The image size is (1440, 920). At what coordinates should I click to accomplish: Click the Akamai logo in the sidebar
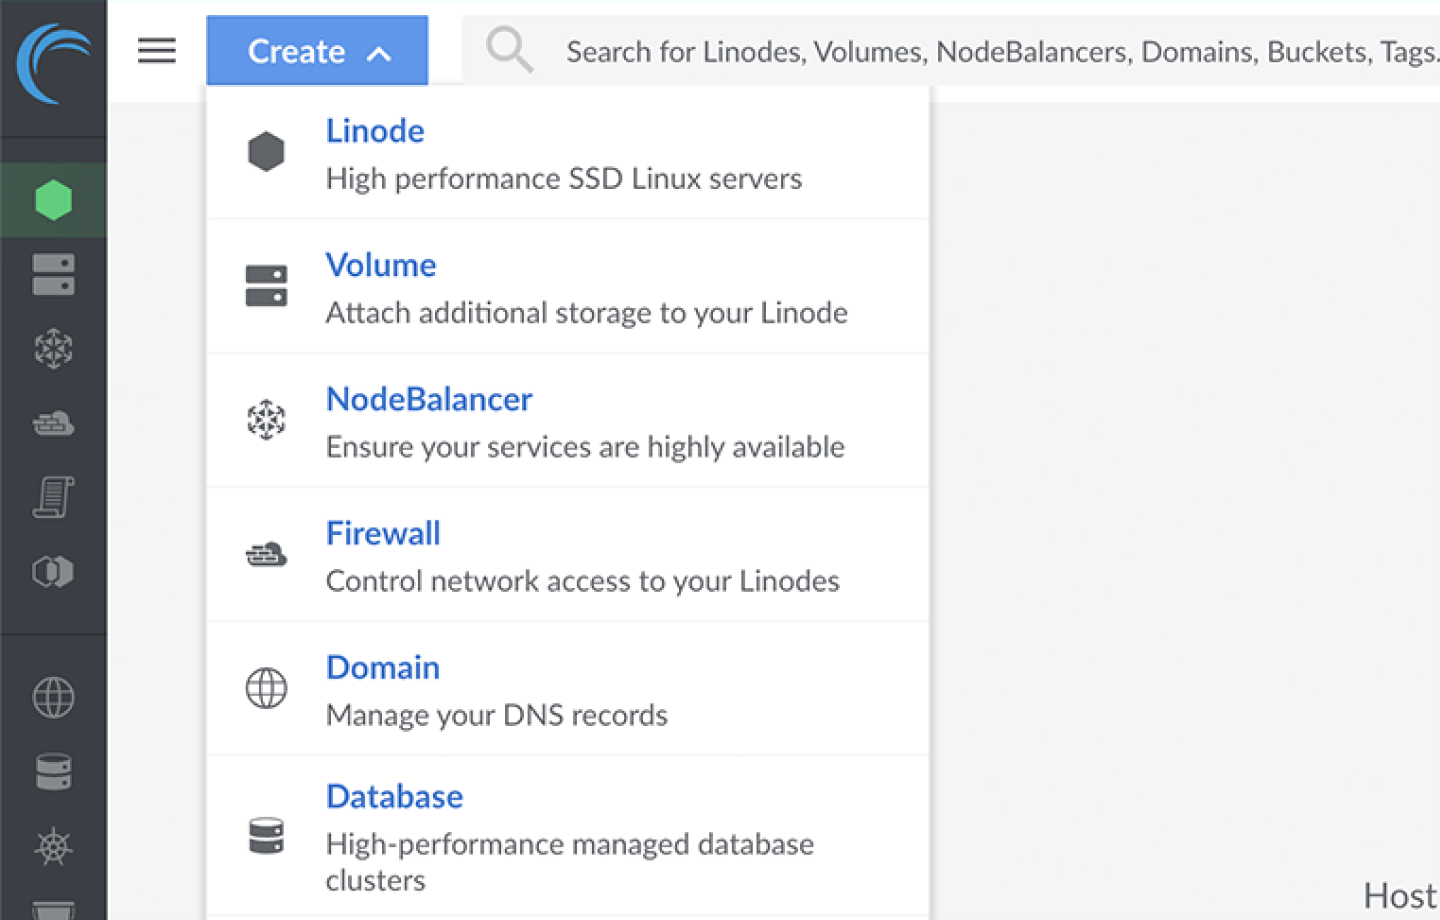point(54,64)
